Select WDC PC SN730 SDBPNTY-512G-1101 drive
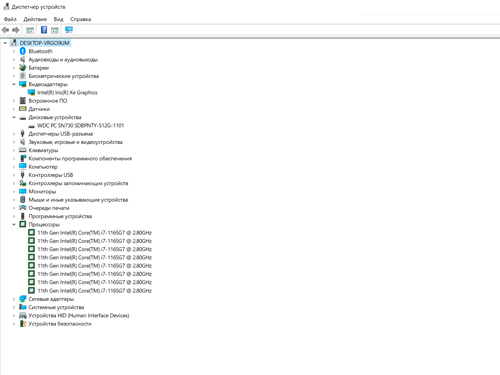 click(x=80, y=126)
